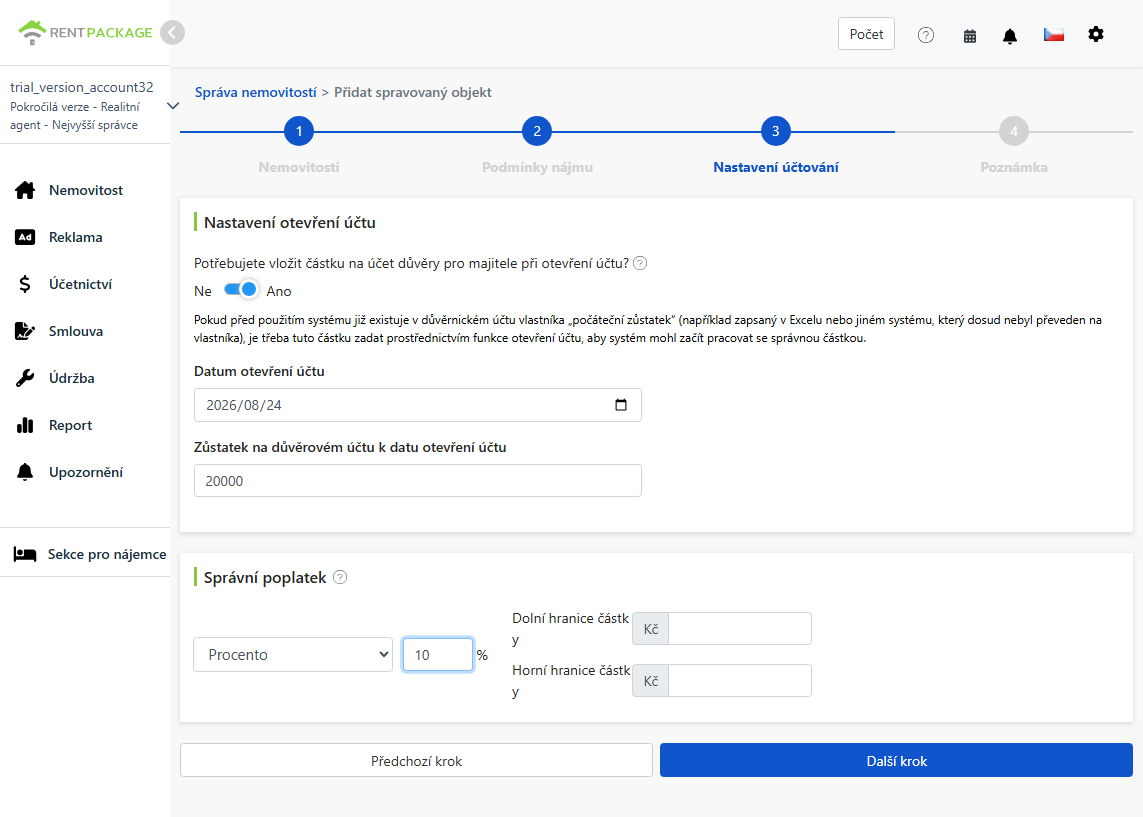Click Další krok button
Screen dimensions: 1143x817
(897, 761)
